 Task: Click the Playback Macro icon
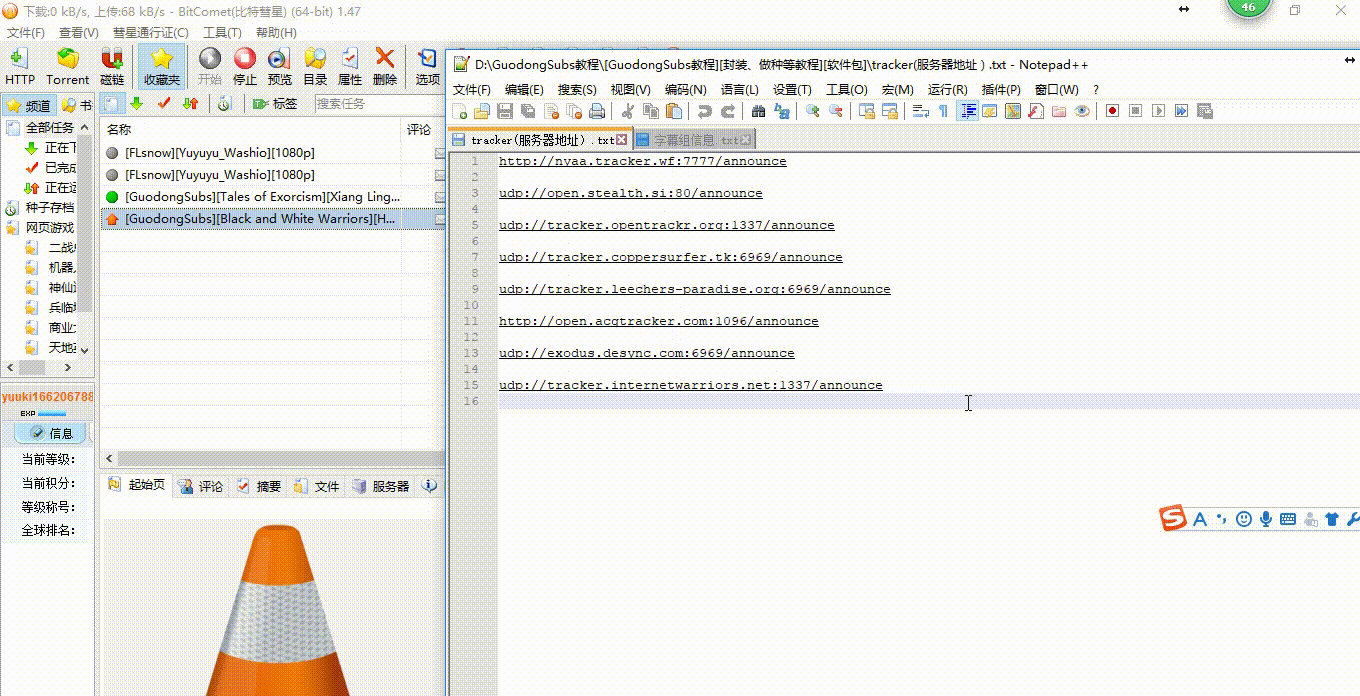point(1159,111)
